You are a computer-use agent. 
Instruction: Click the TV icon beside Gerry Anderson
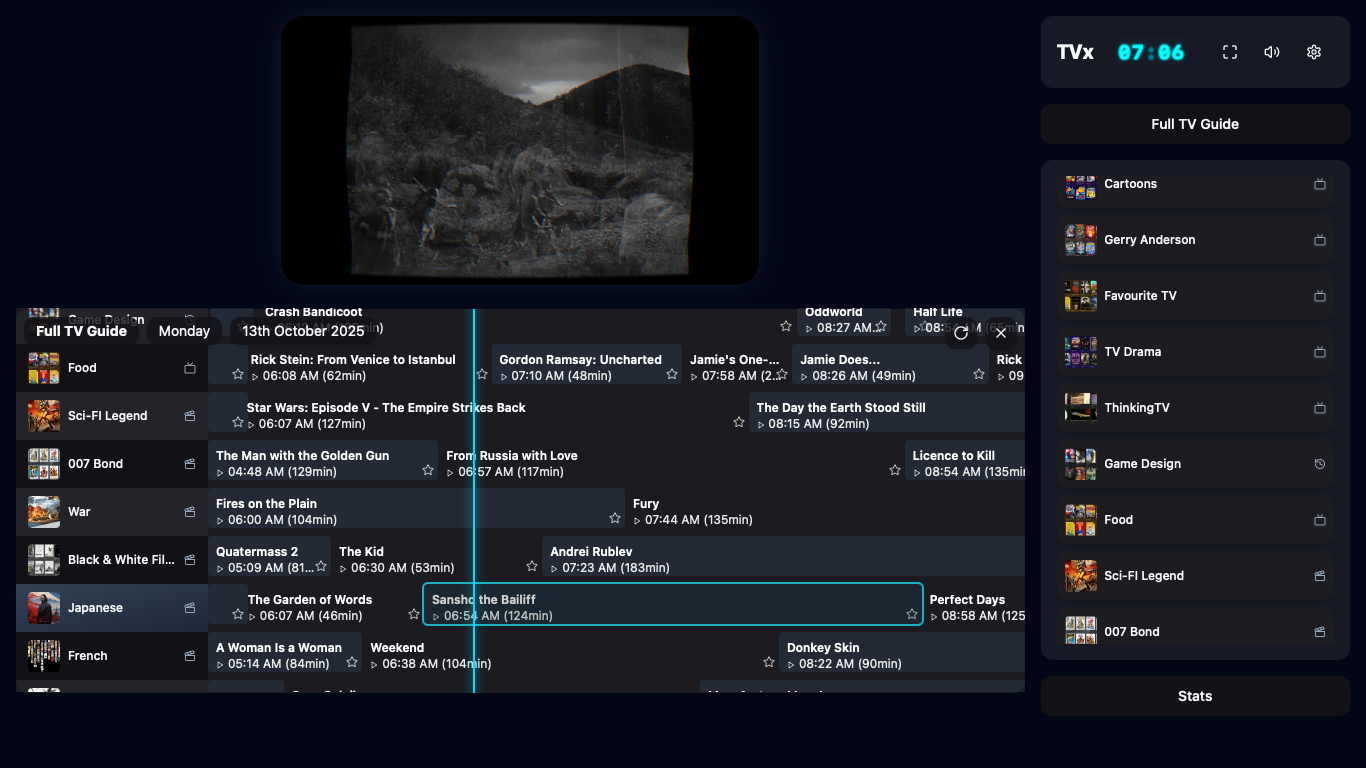pyautogui.click(x=1320, y=240)
